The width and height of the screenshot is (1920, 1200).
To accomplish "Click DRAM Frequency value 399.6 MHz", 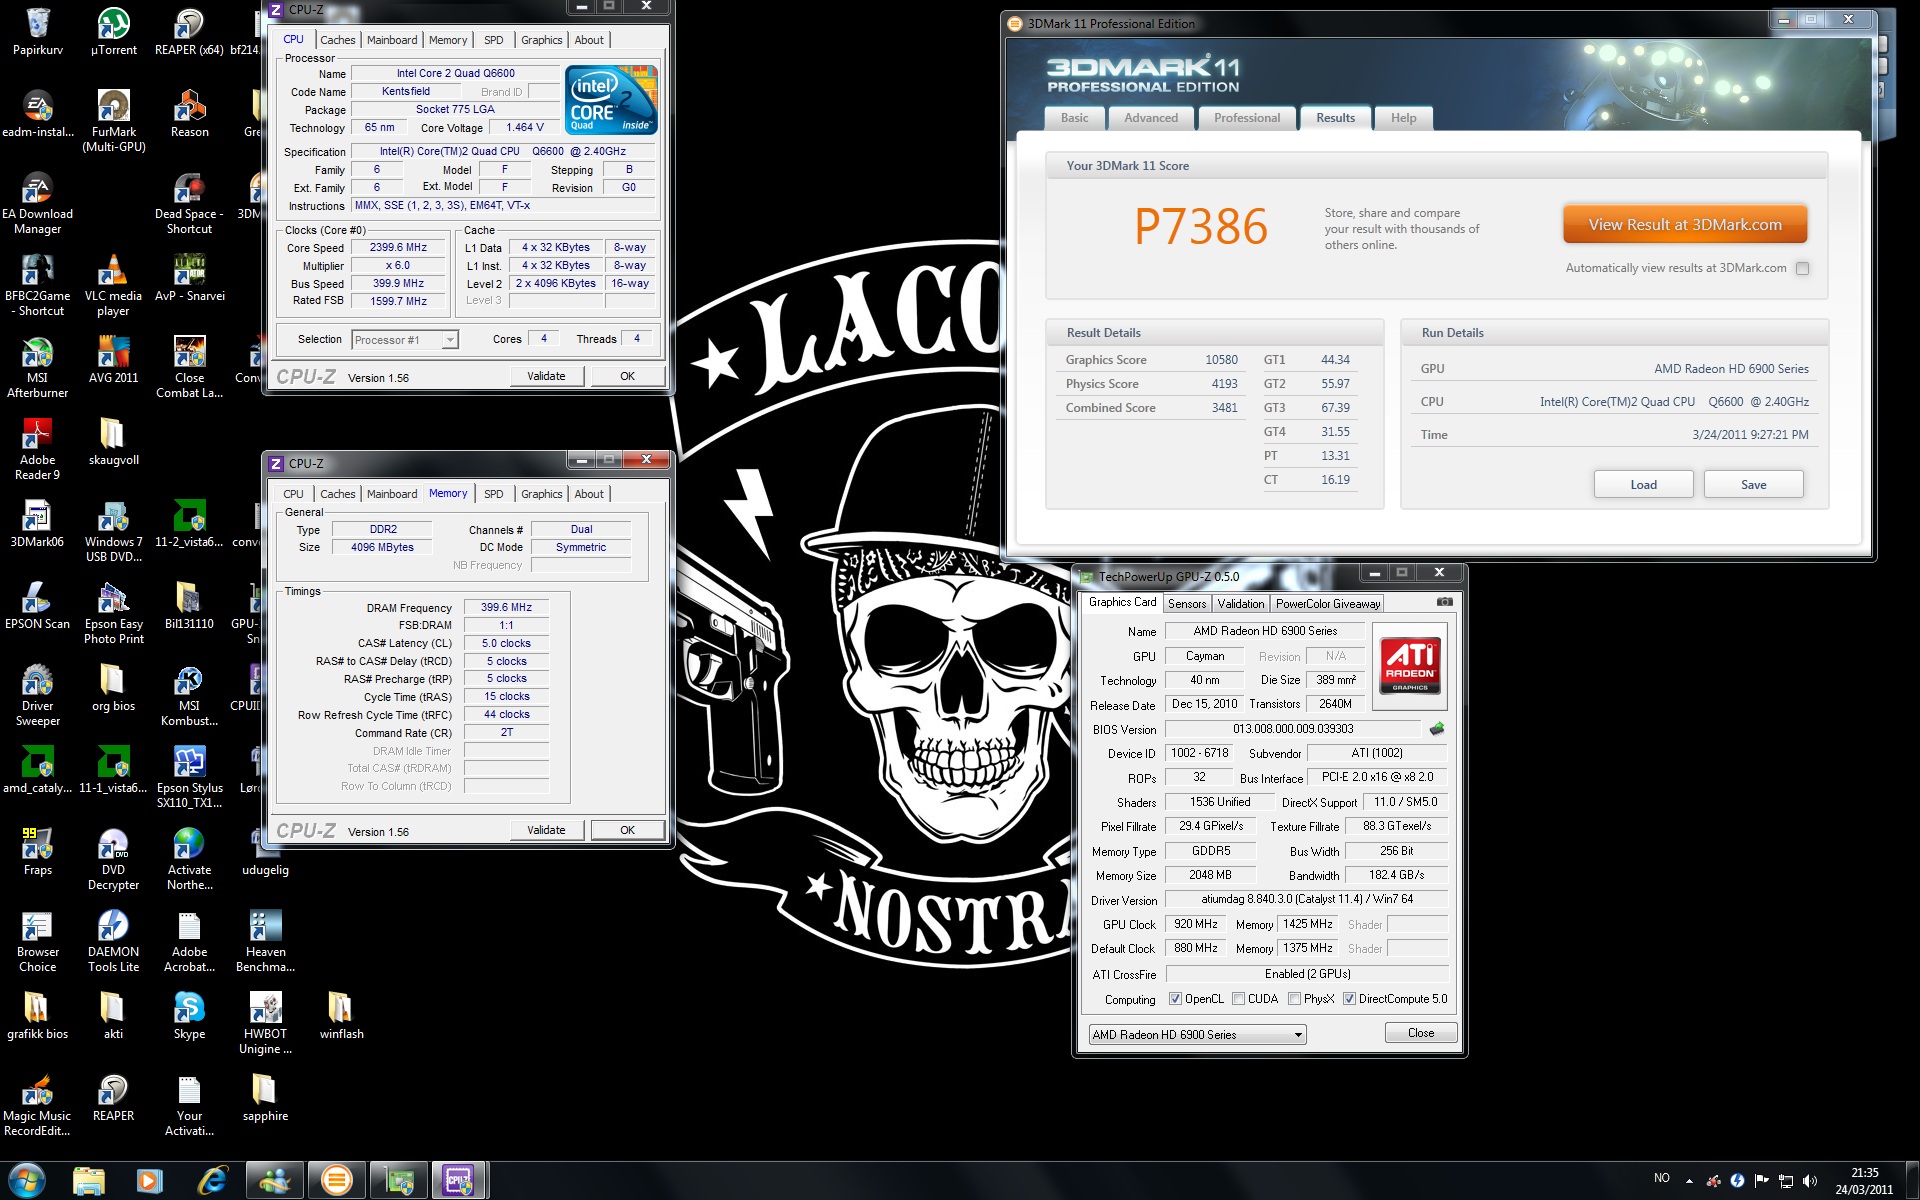I will pos(506,607).
